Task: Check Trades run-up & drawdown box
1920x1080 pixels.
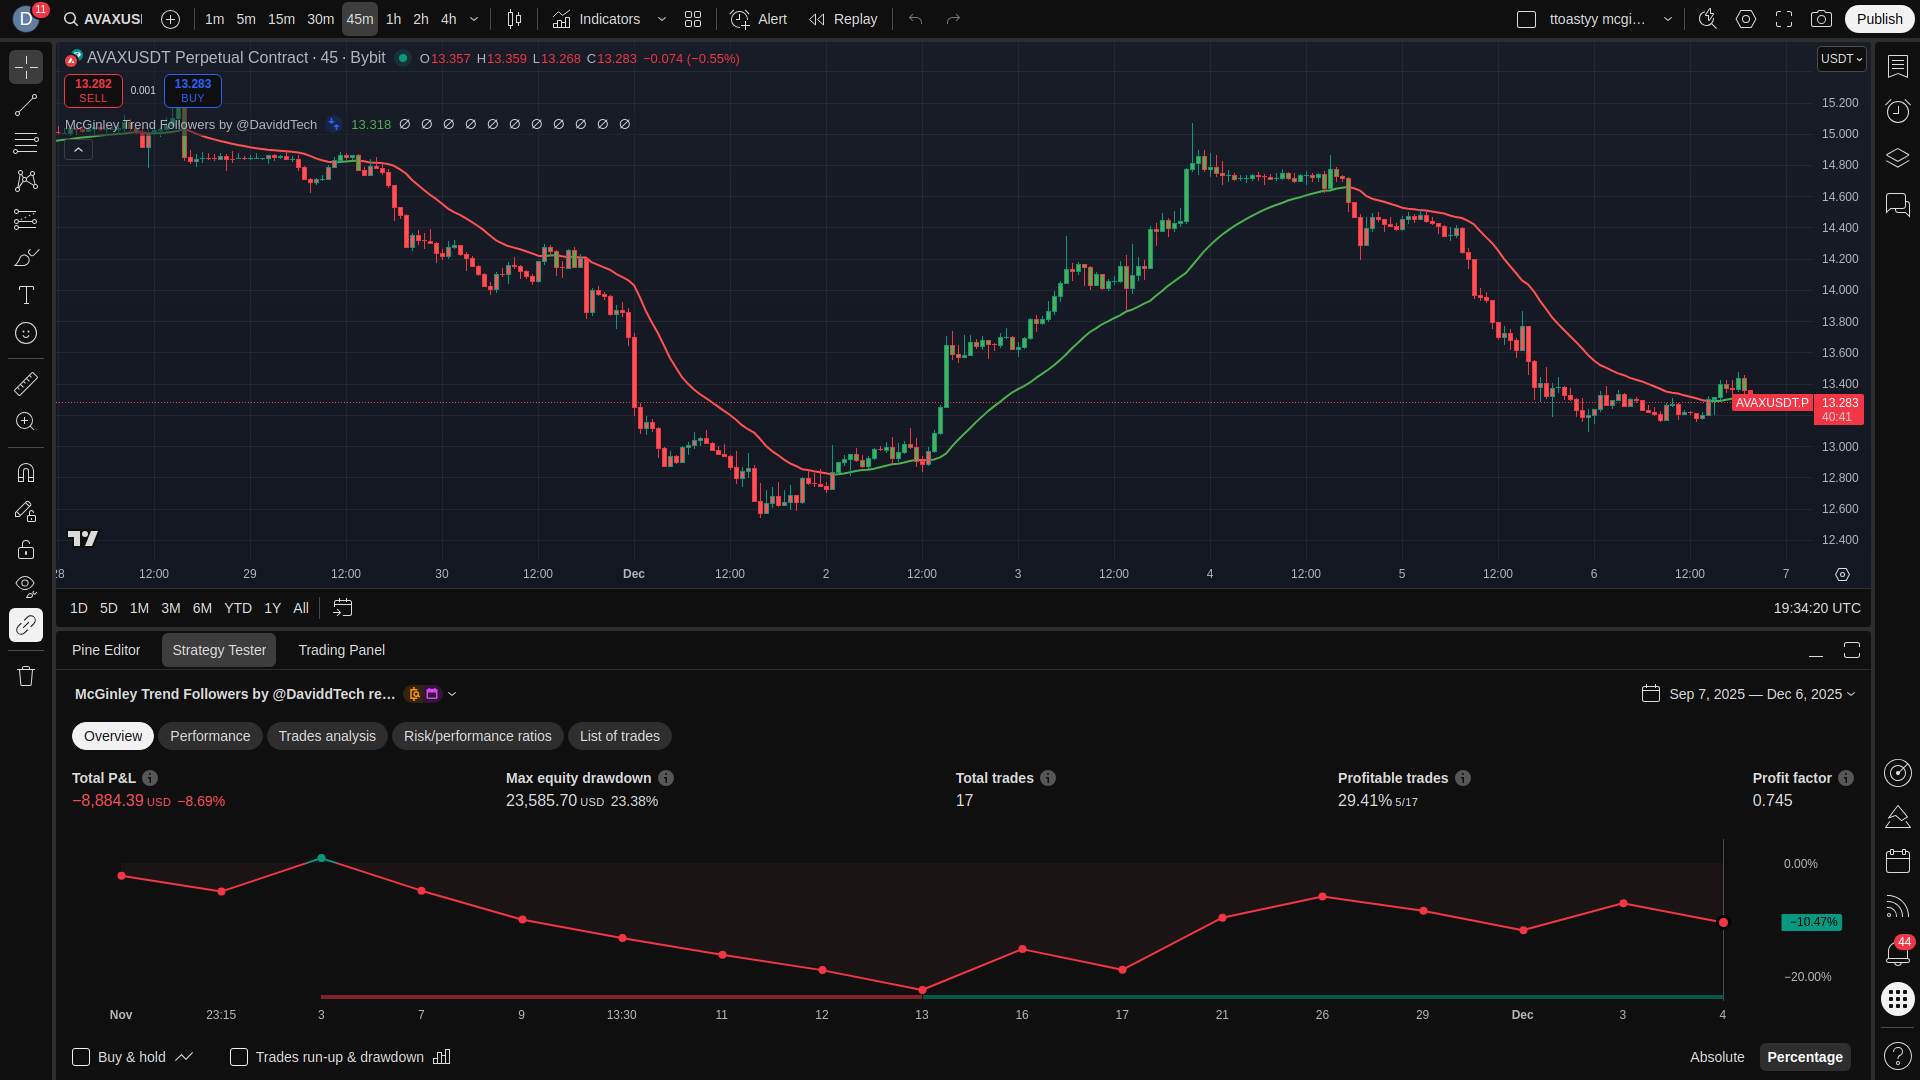Action: [239, 1057]
